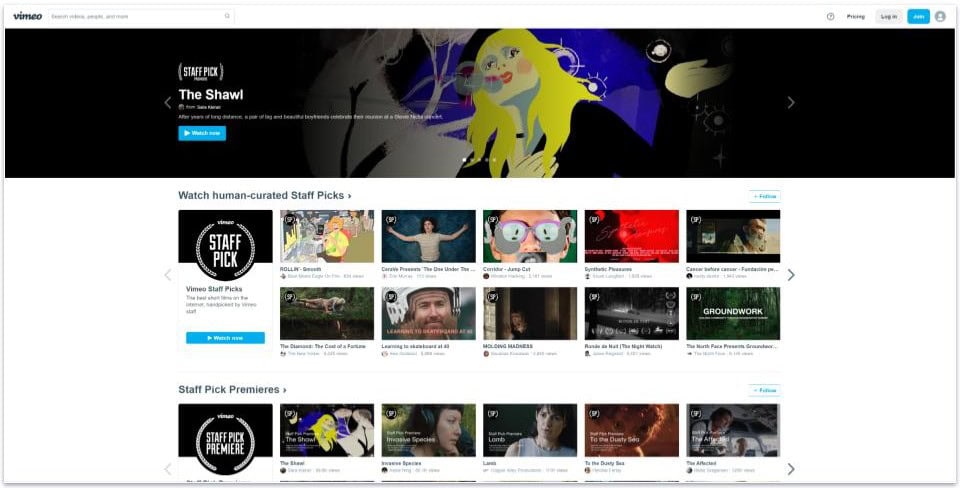Click uploader avatar under MOLOING MADNESS
This screenshot has height=488, width=960.
click(486, 353)
